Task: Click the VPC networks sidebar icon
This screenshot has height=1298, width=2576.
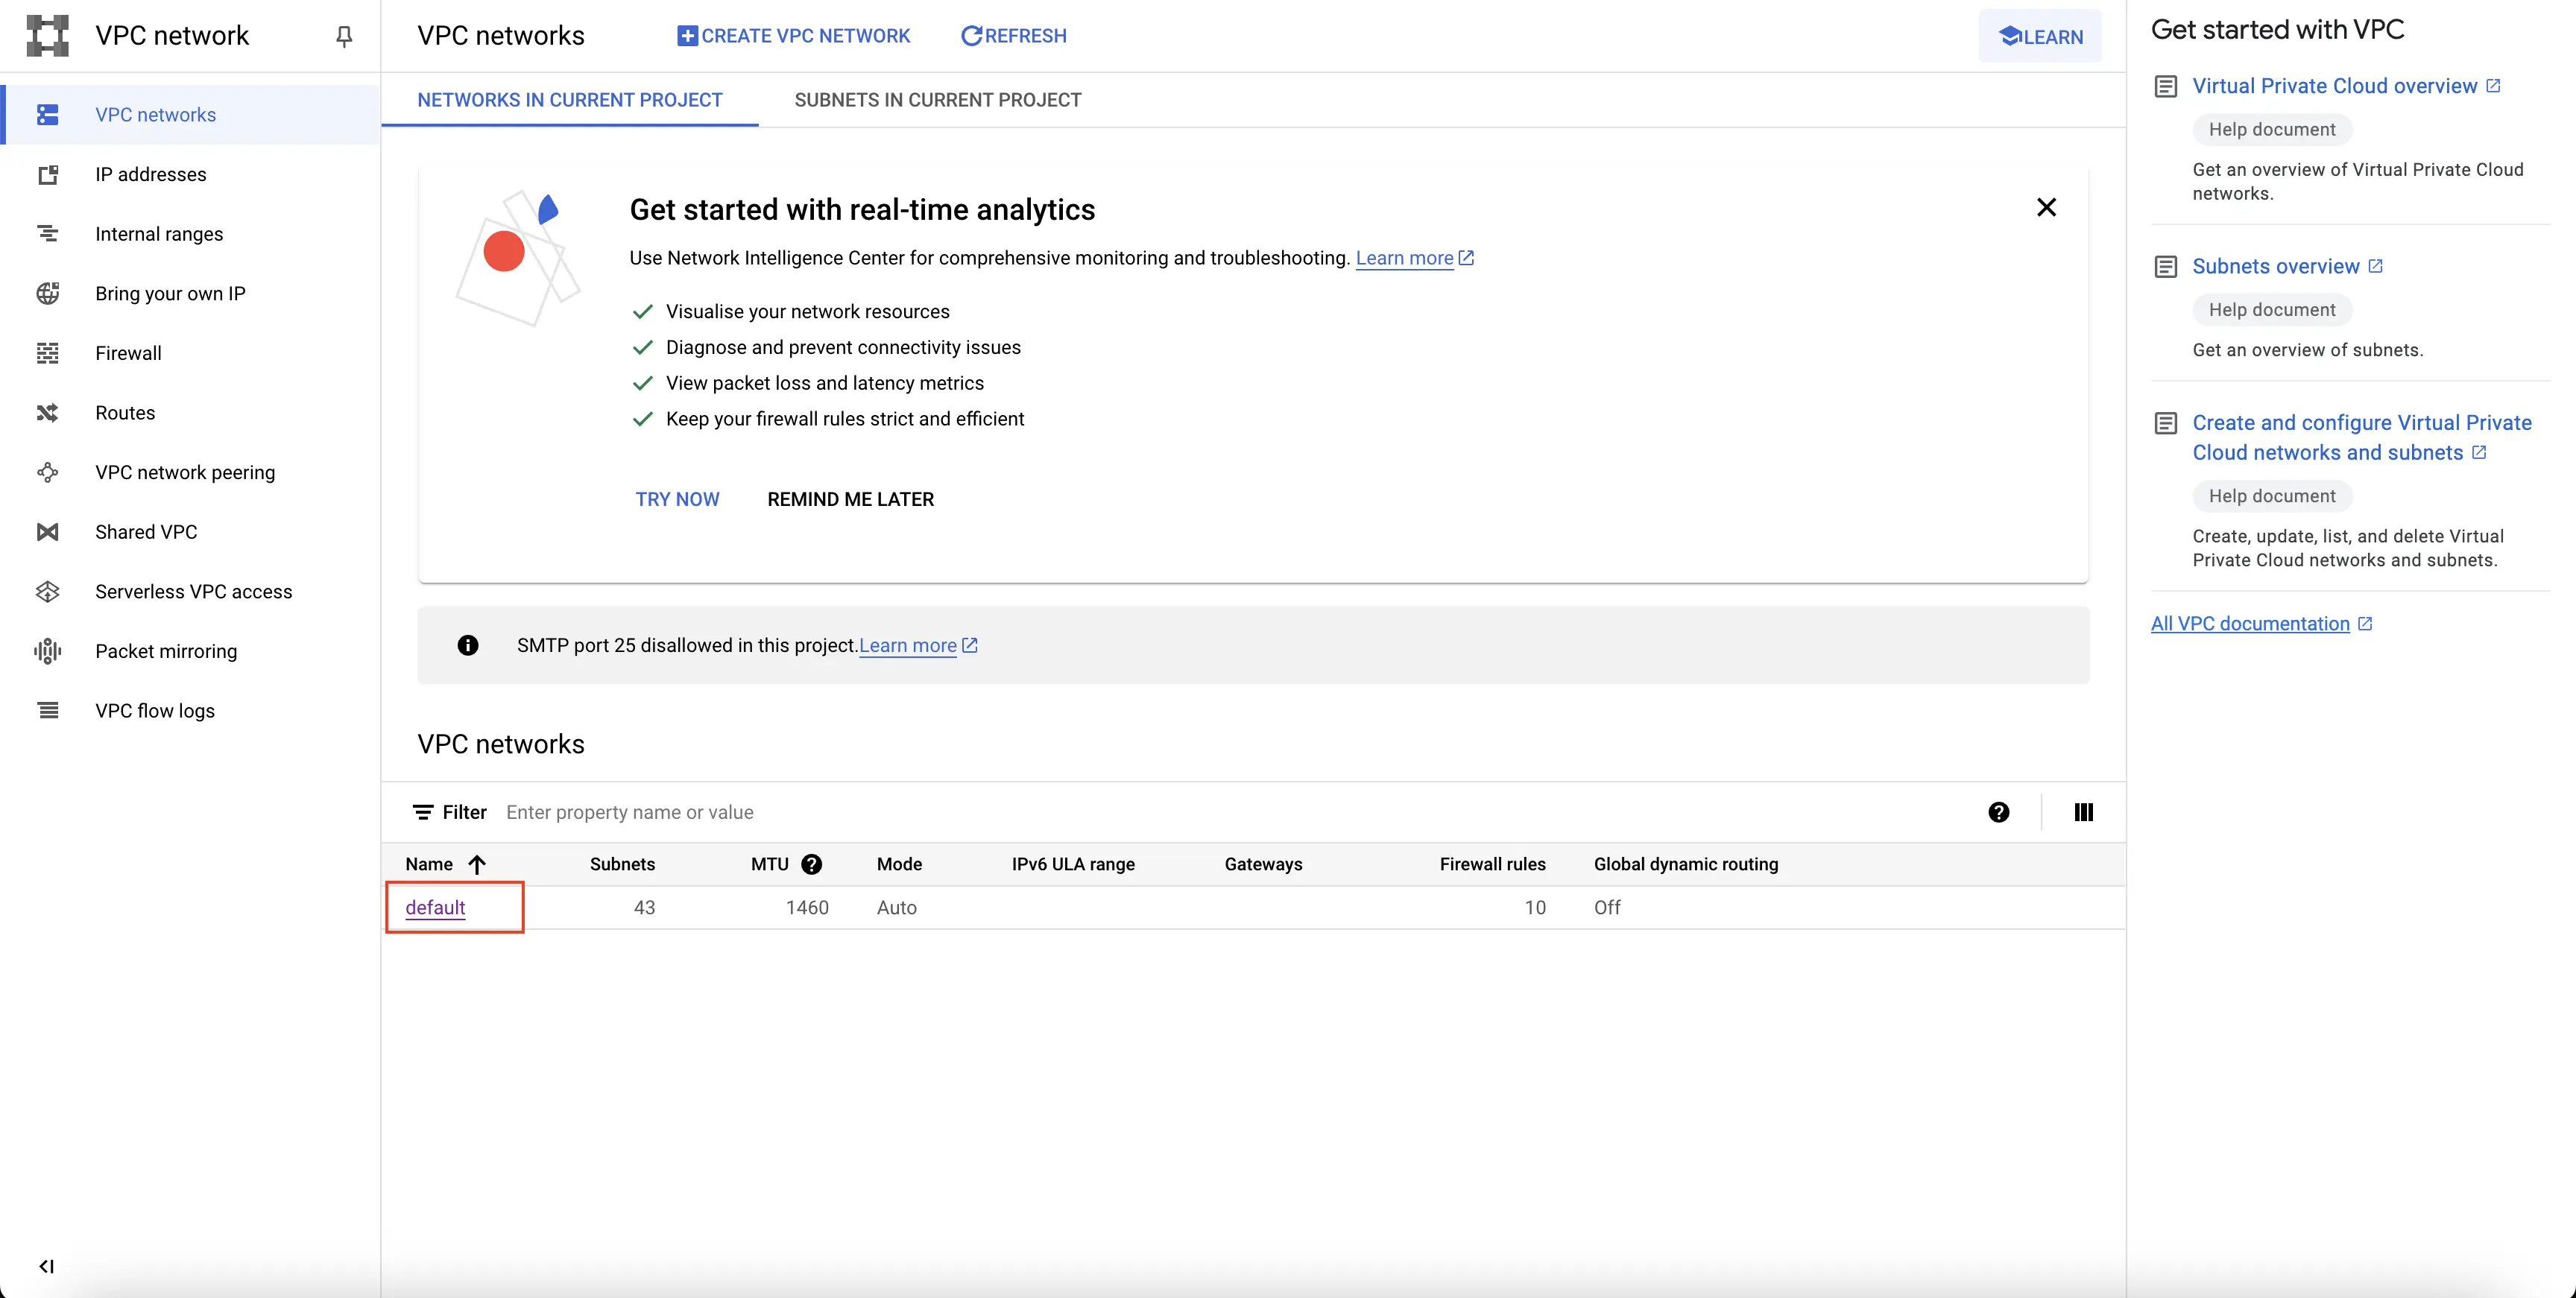Action: pos(47,115)
